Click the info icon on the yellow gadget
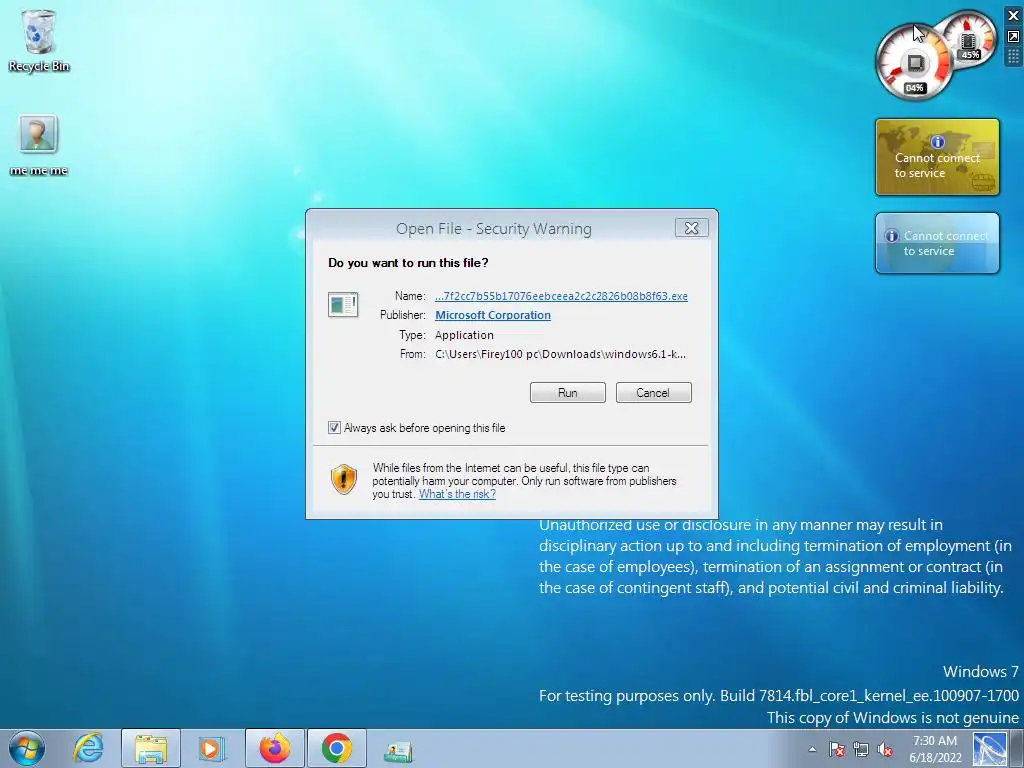The image size is (1024, 768). (938, 141)
